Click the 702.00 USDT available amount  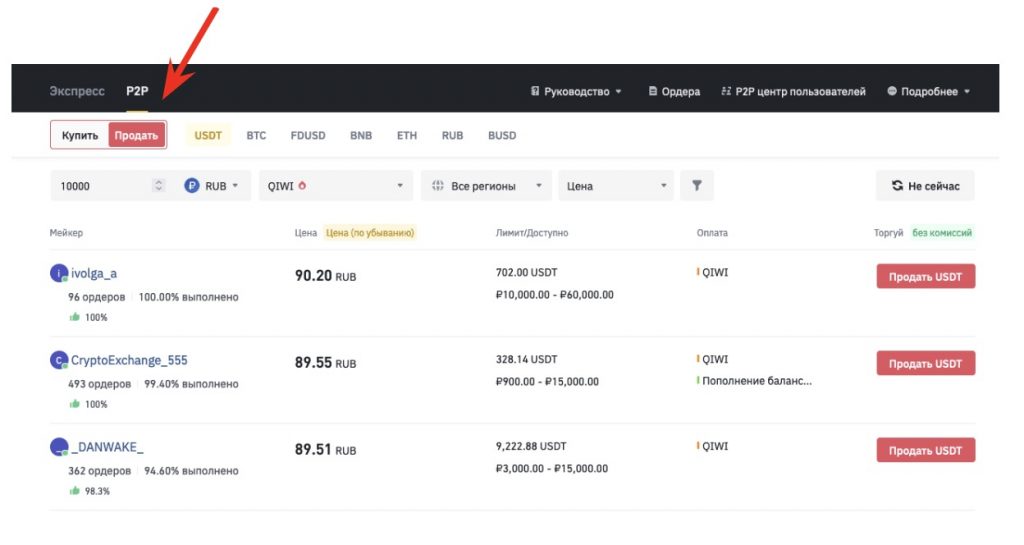coord(526,272)
